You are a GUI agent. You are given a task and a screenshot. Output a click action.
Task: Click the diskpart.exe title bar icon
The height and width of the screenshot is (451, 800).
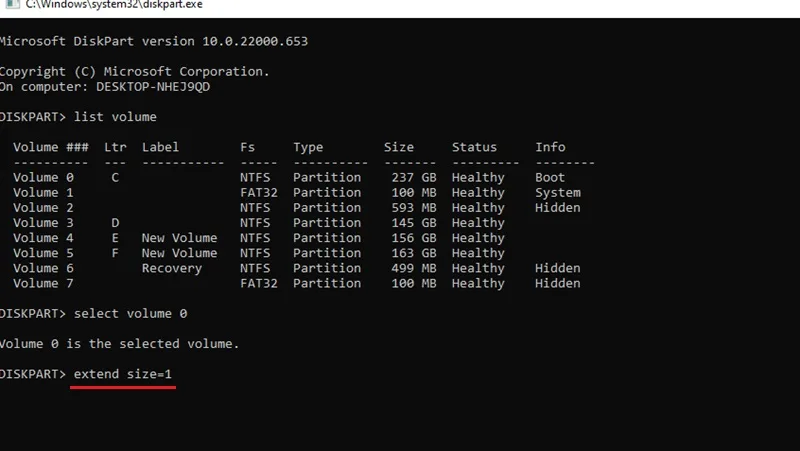tap(12, 4)
